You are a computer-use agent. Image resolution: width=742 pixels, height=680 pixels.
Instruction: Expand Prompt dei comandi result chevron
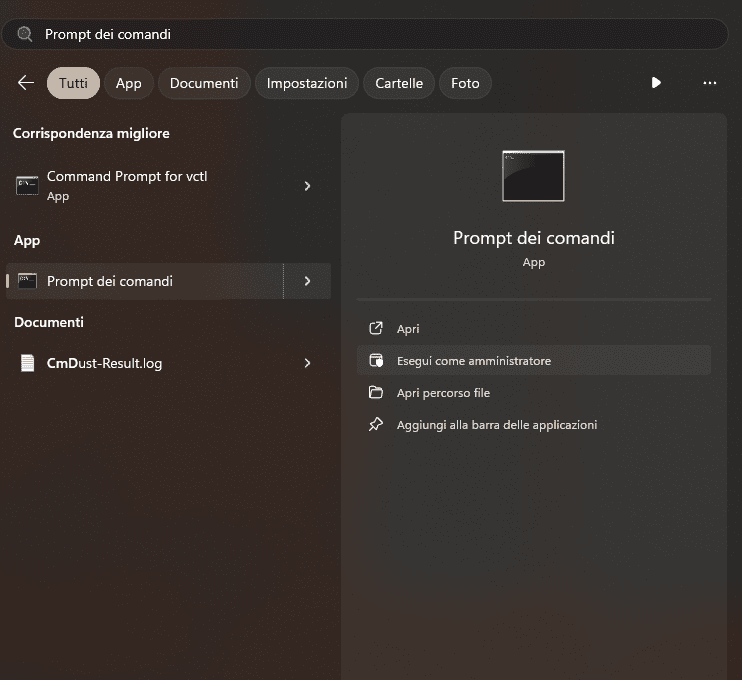click(x=307, y=281)
